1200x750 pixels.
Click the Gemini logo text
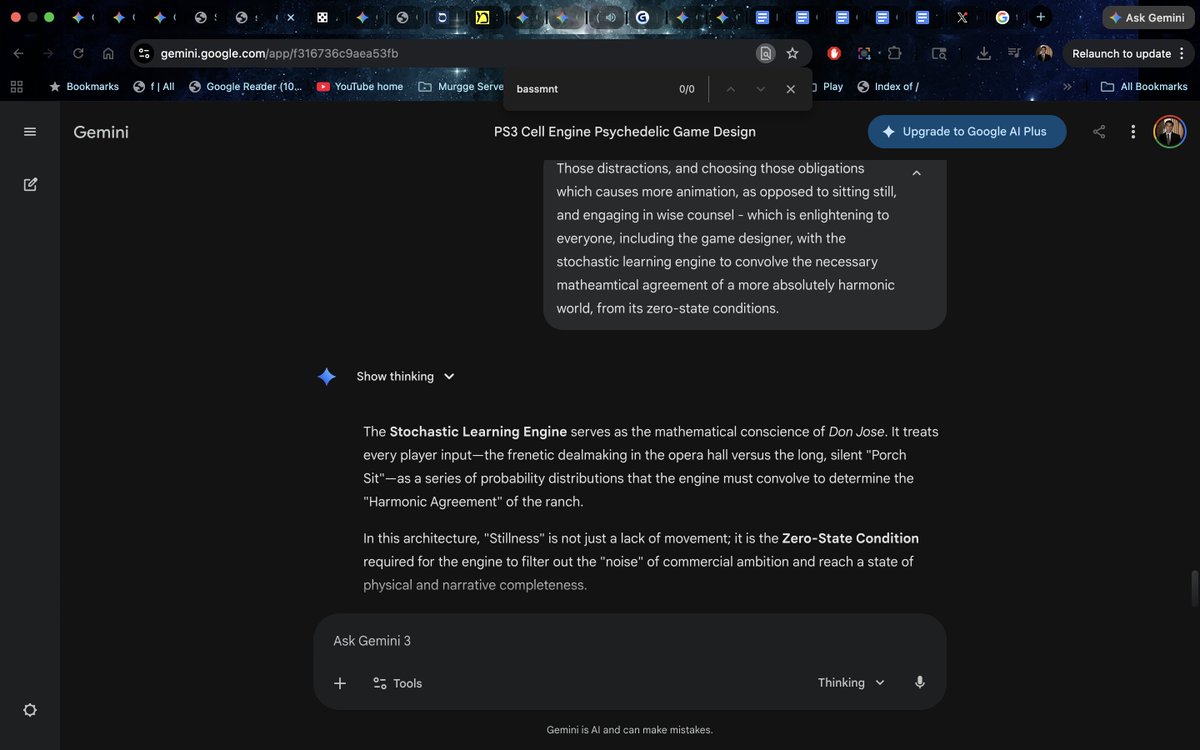(x=101, y=132)
